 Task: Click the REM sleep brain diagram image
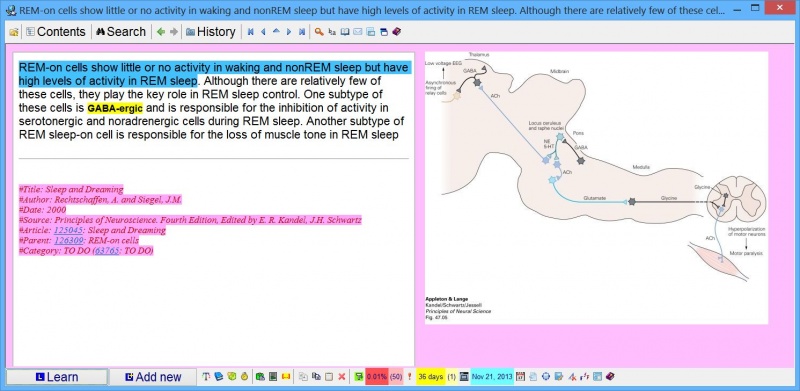pyautogui.click(x=596, y=187)
